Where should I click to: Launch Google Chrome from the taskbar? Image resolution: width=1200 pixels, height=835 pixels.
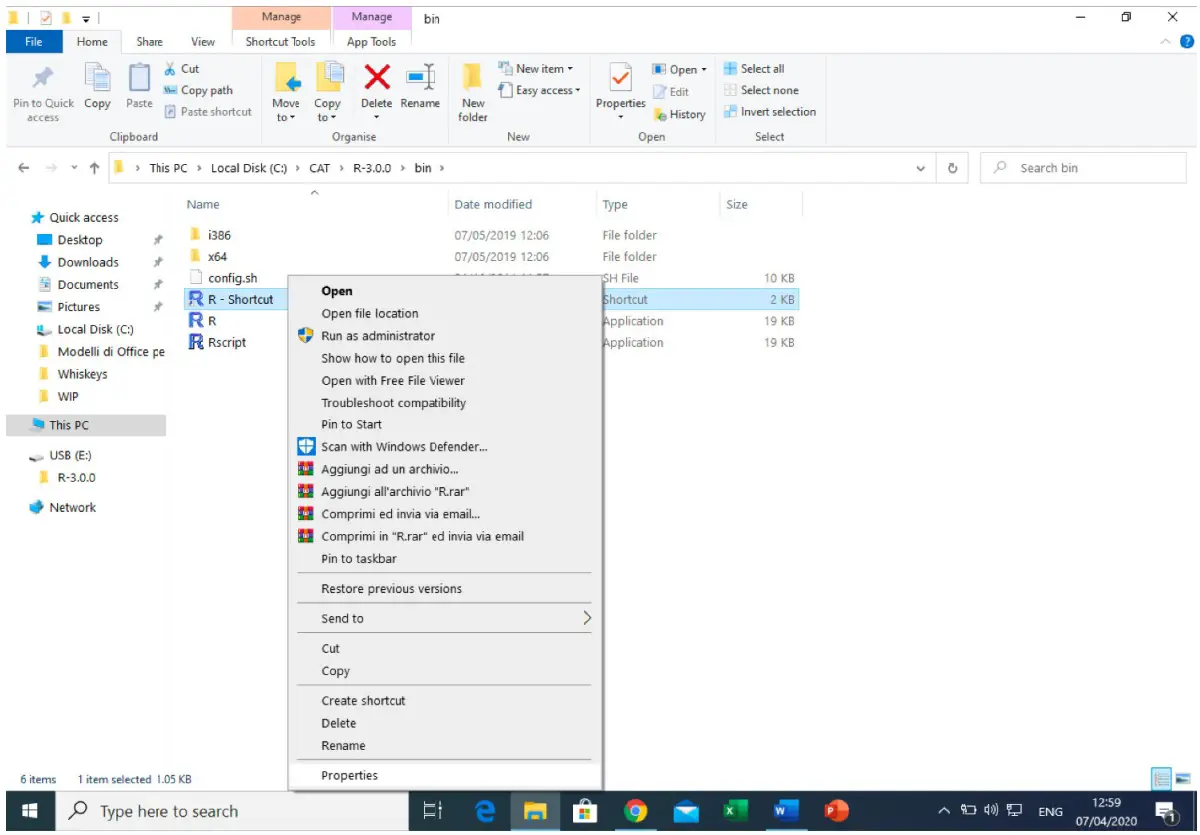pyautogui.click(x=636, y=811)
